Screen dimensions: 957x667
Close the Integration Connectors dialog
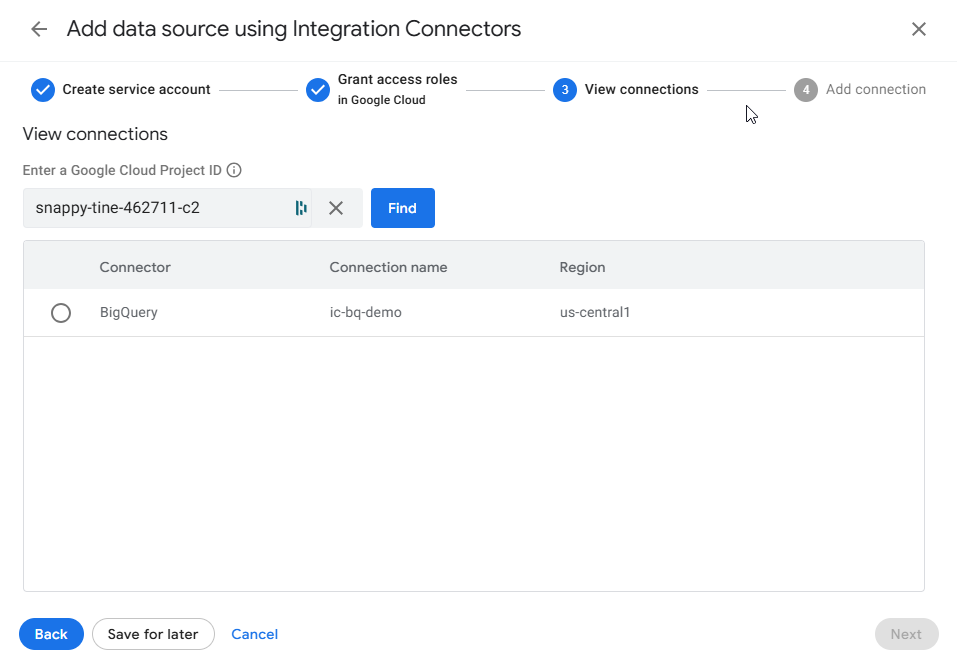919,29
